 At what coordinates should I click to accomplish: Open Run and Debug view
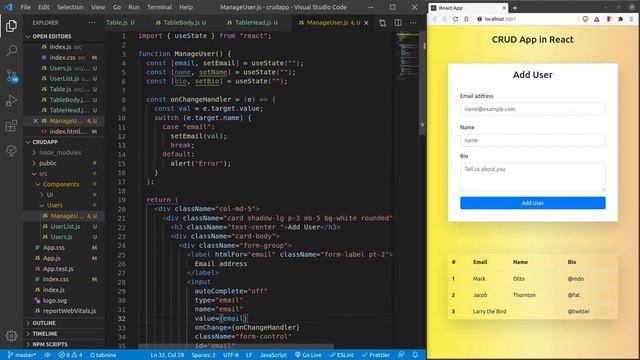11,100
